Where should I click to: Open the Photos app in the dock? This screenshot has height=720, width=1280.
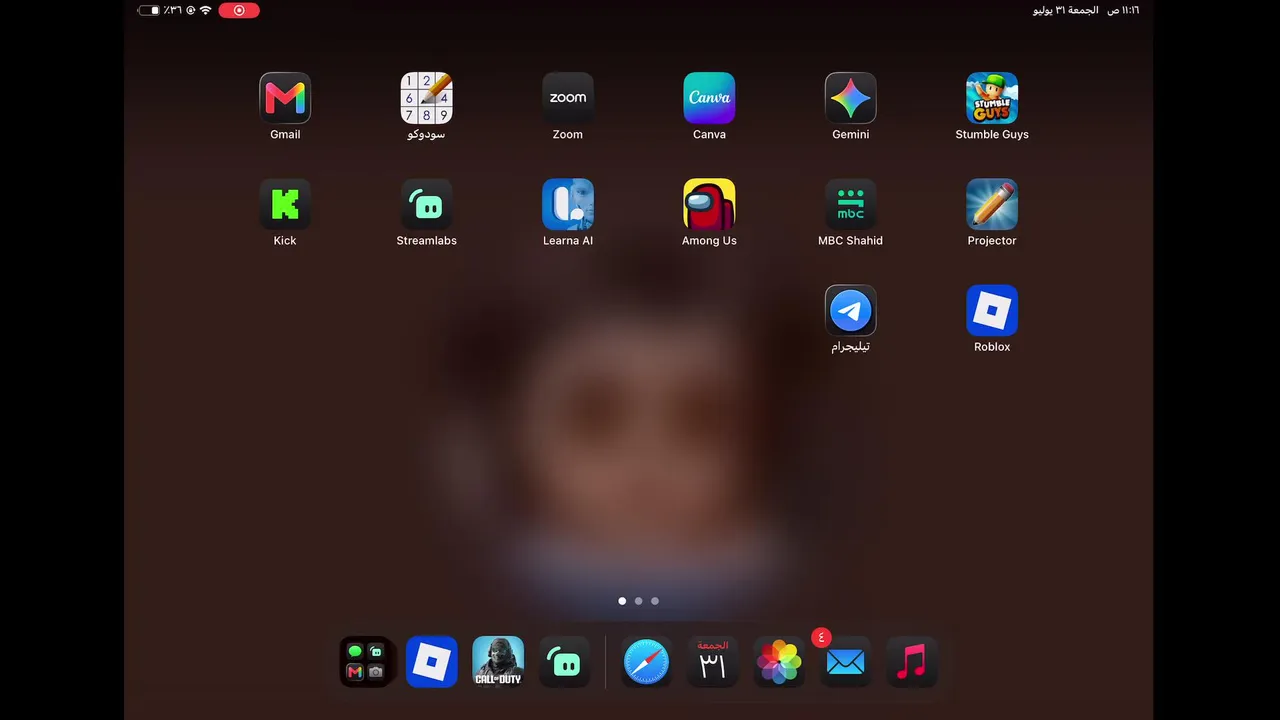[779, 662]
